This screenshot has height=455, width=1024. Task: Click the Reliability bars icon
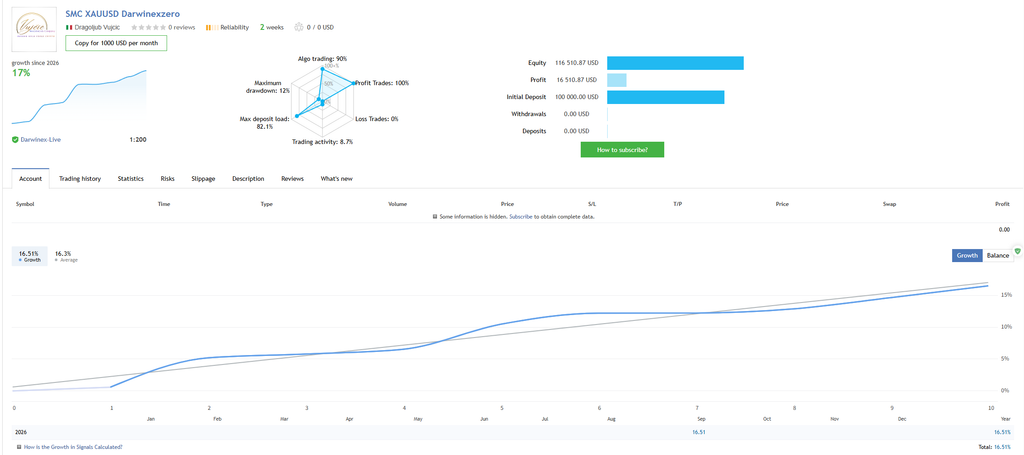[x=211, y=27]
